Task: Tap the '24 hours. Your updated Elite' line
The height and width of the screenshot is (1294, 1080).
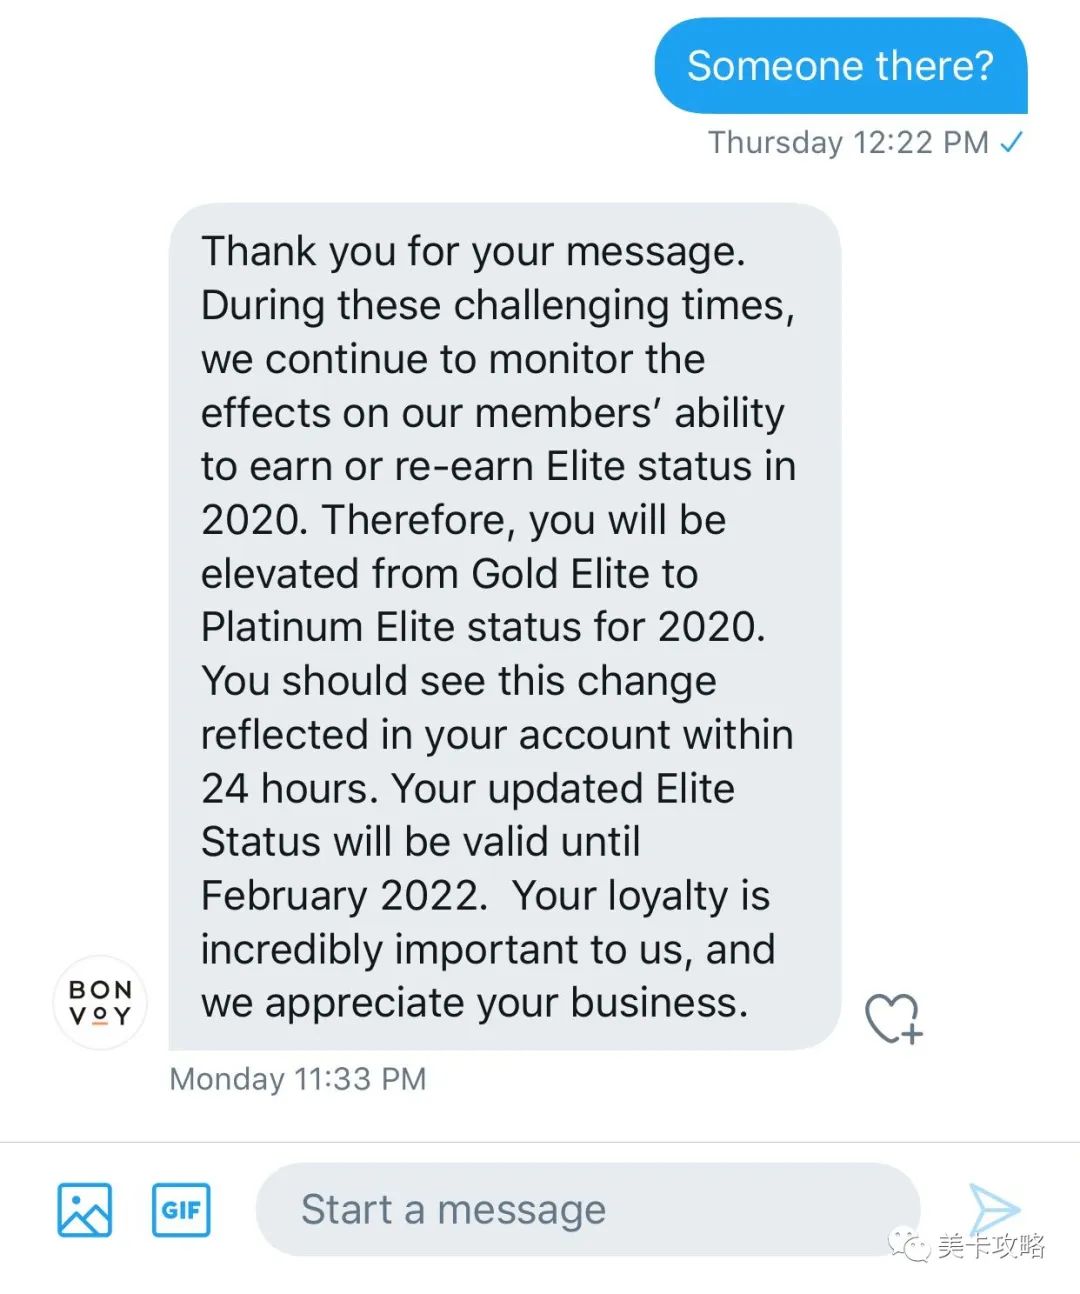Action: click(x=468, y=788)
